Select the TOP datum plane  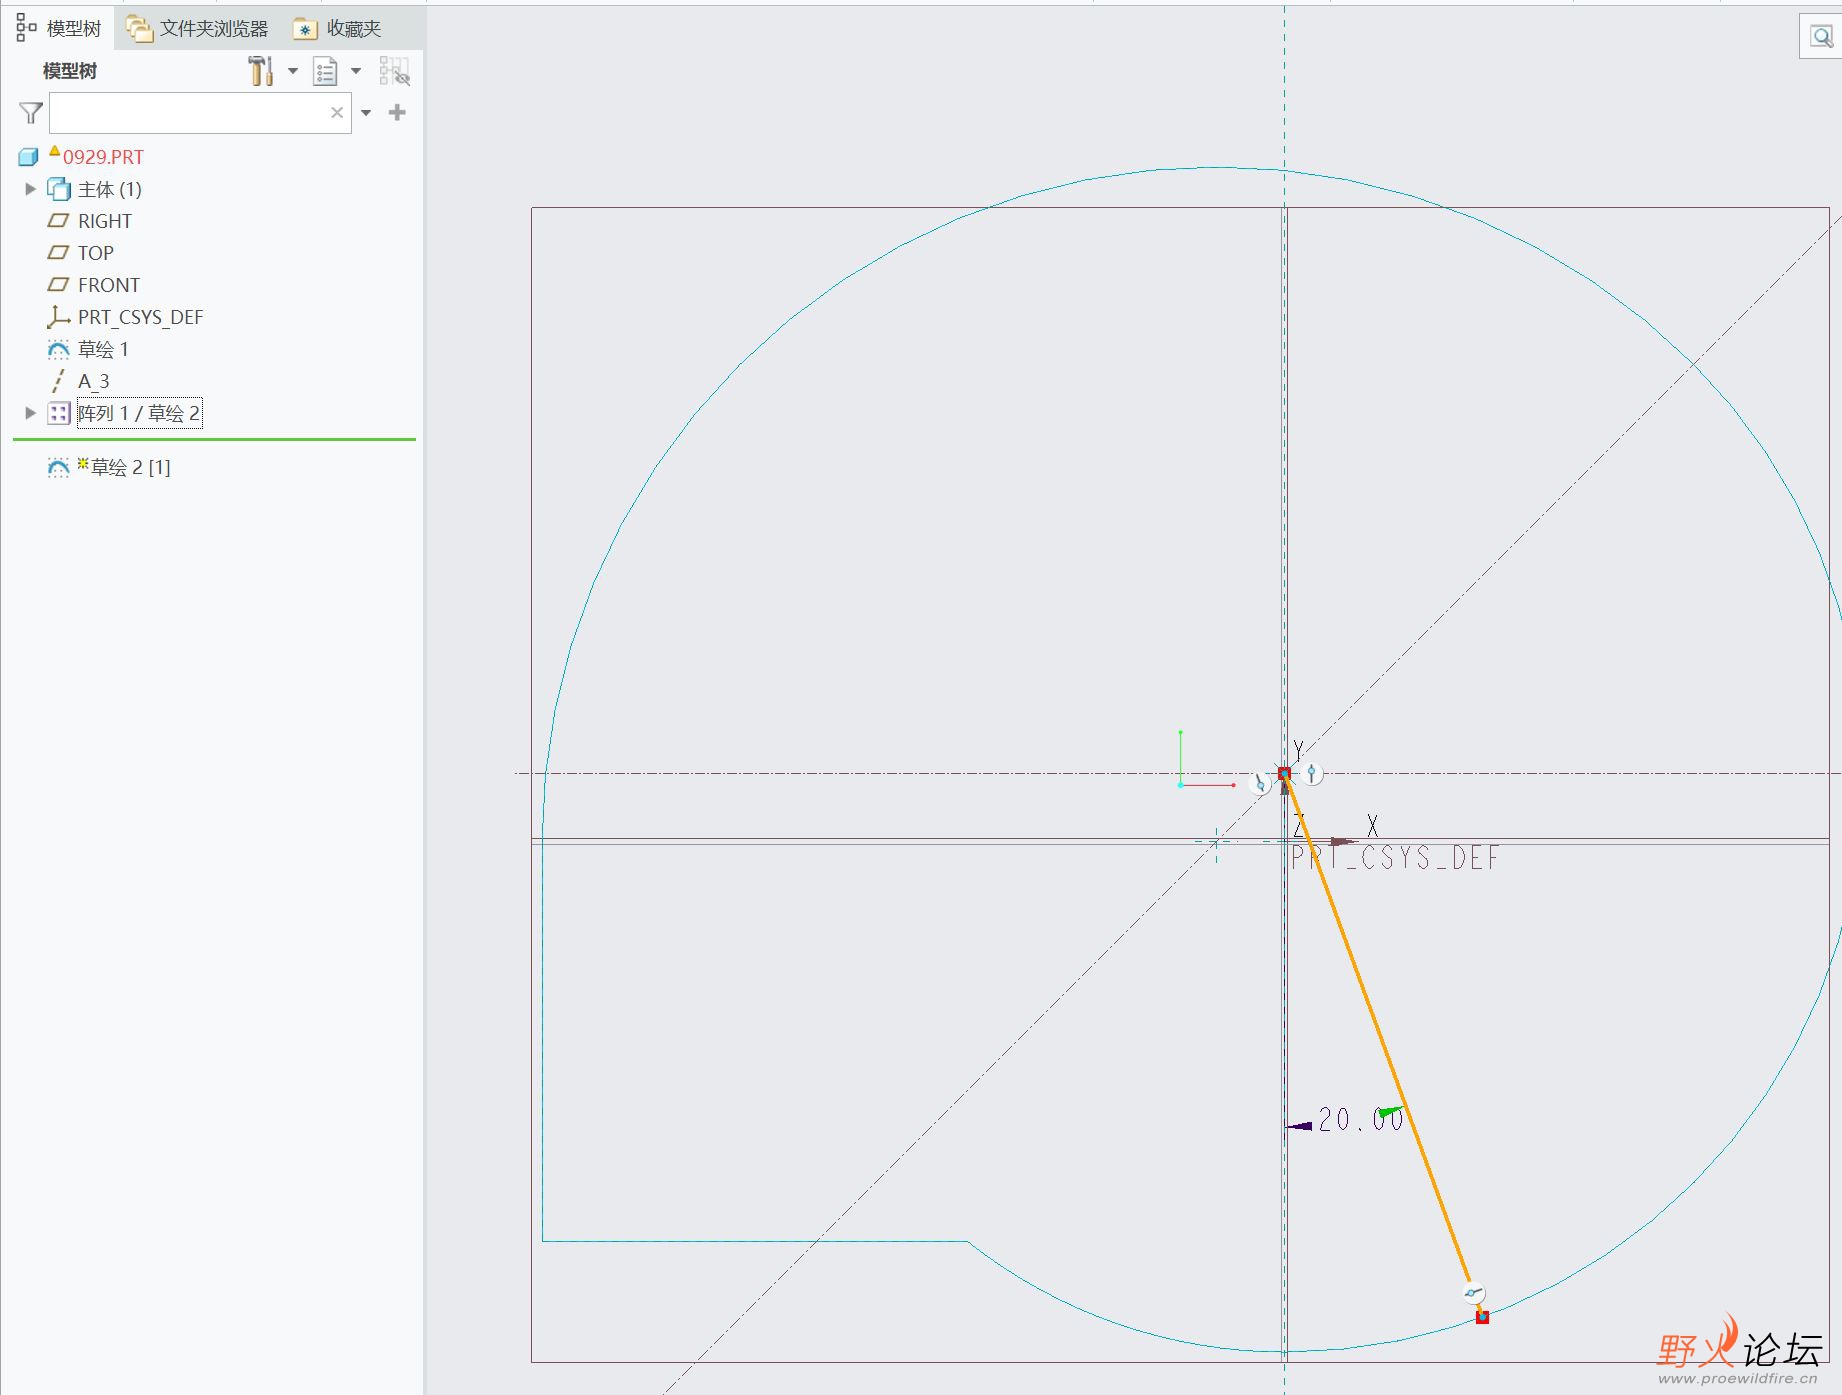pyautogui.click(x=96, y=253)
